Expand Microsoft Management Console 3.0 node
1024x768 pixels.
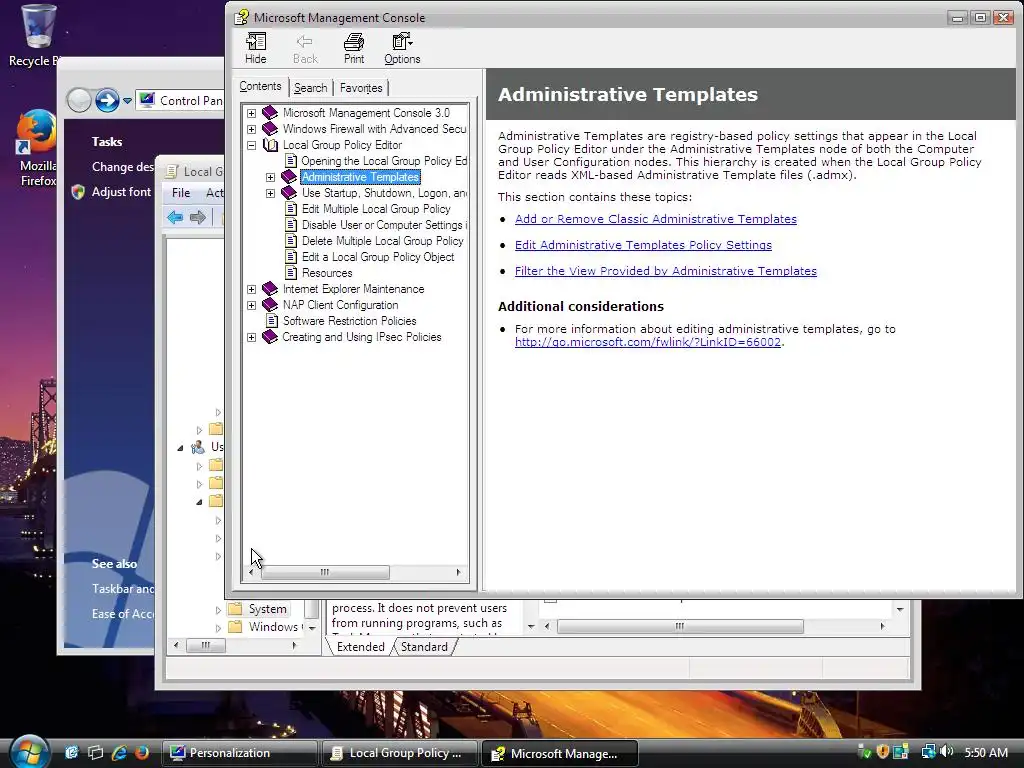click(x=251, y=113)
